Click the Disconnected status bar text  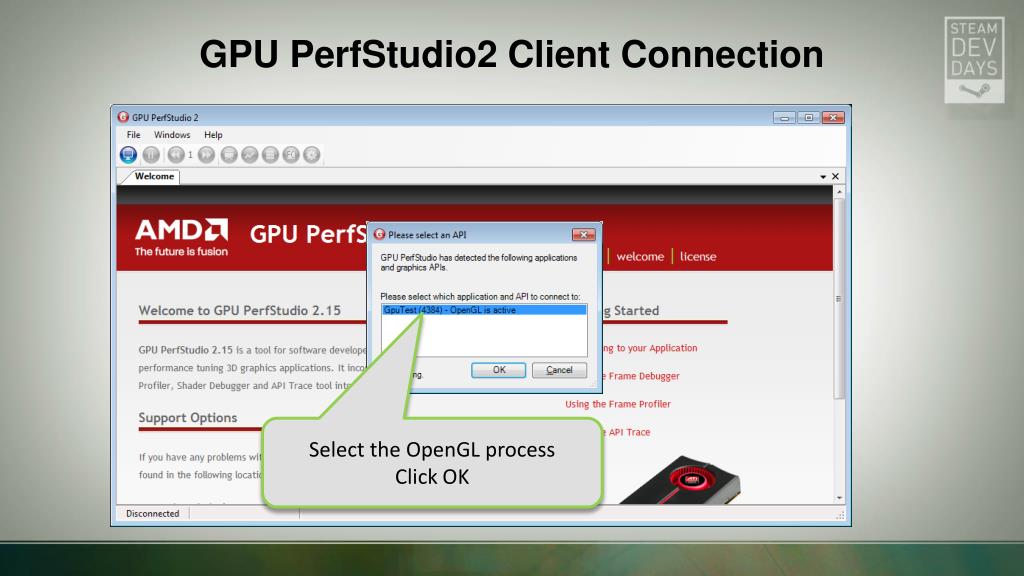coord(153,514)
